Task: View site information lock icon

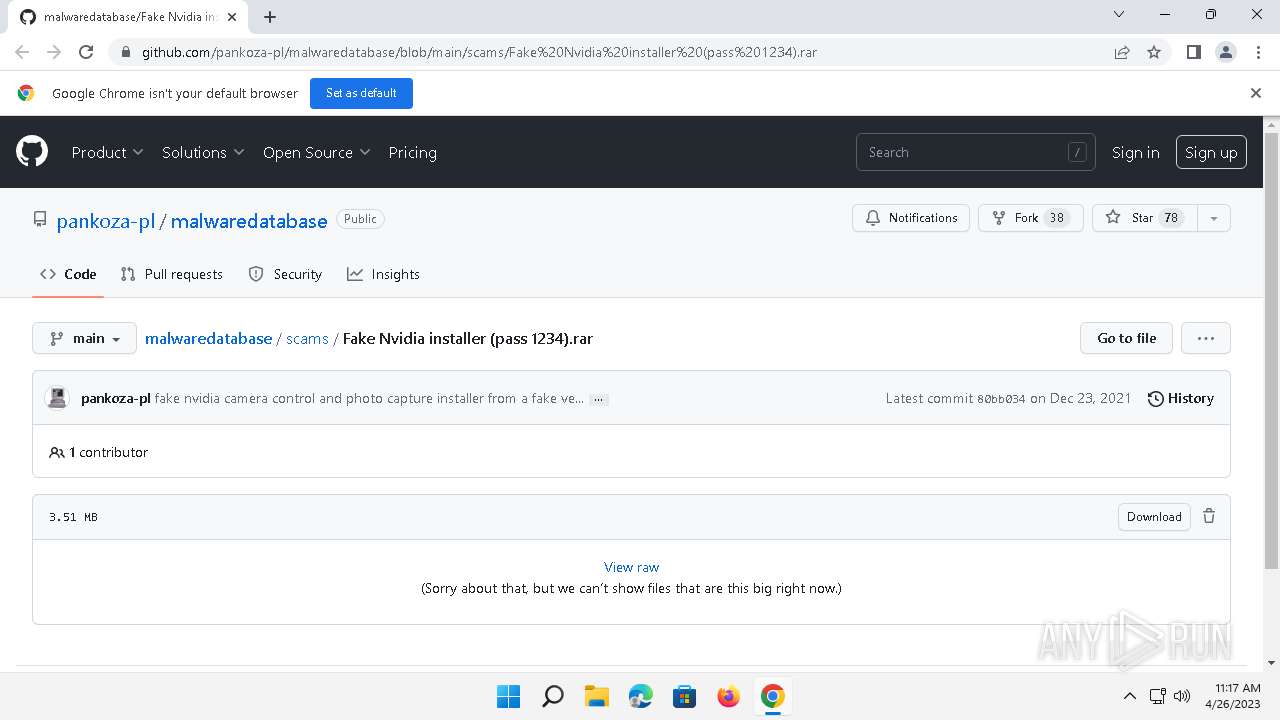Action: pyautogui.click(x=125, y=52)
